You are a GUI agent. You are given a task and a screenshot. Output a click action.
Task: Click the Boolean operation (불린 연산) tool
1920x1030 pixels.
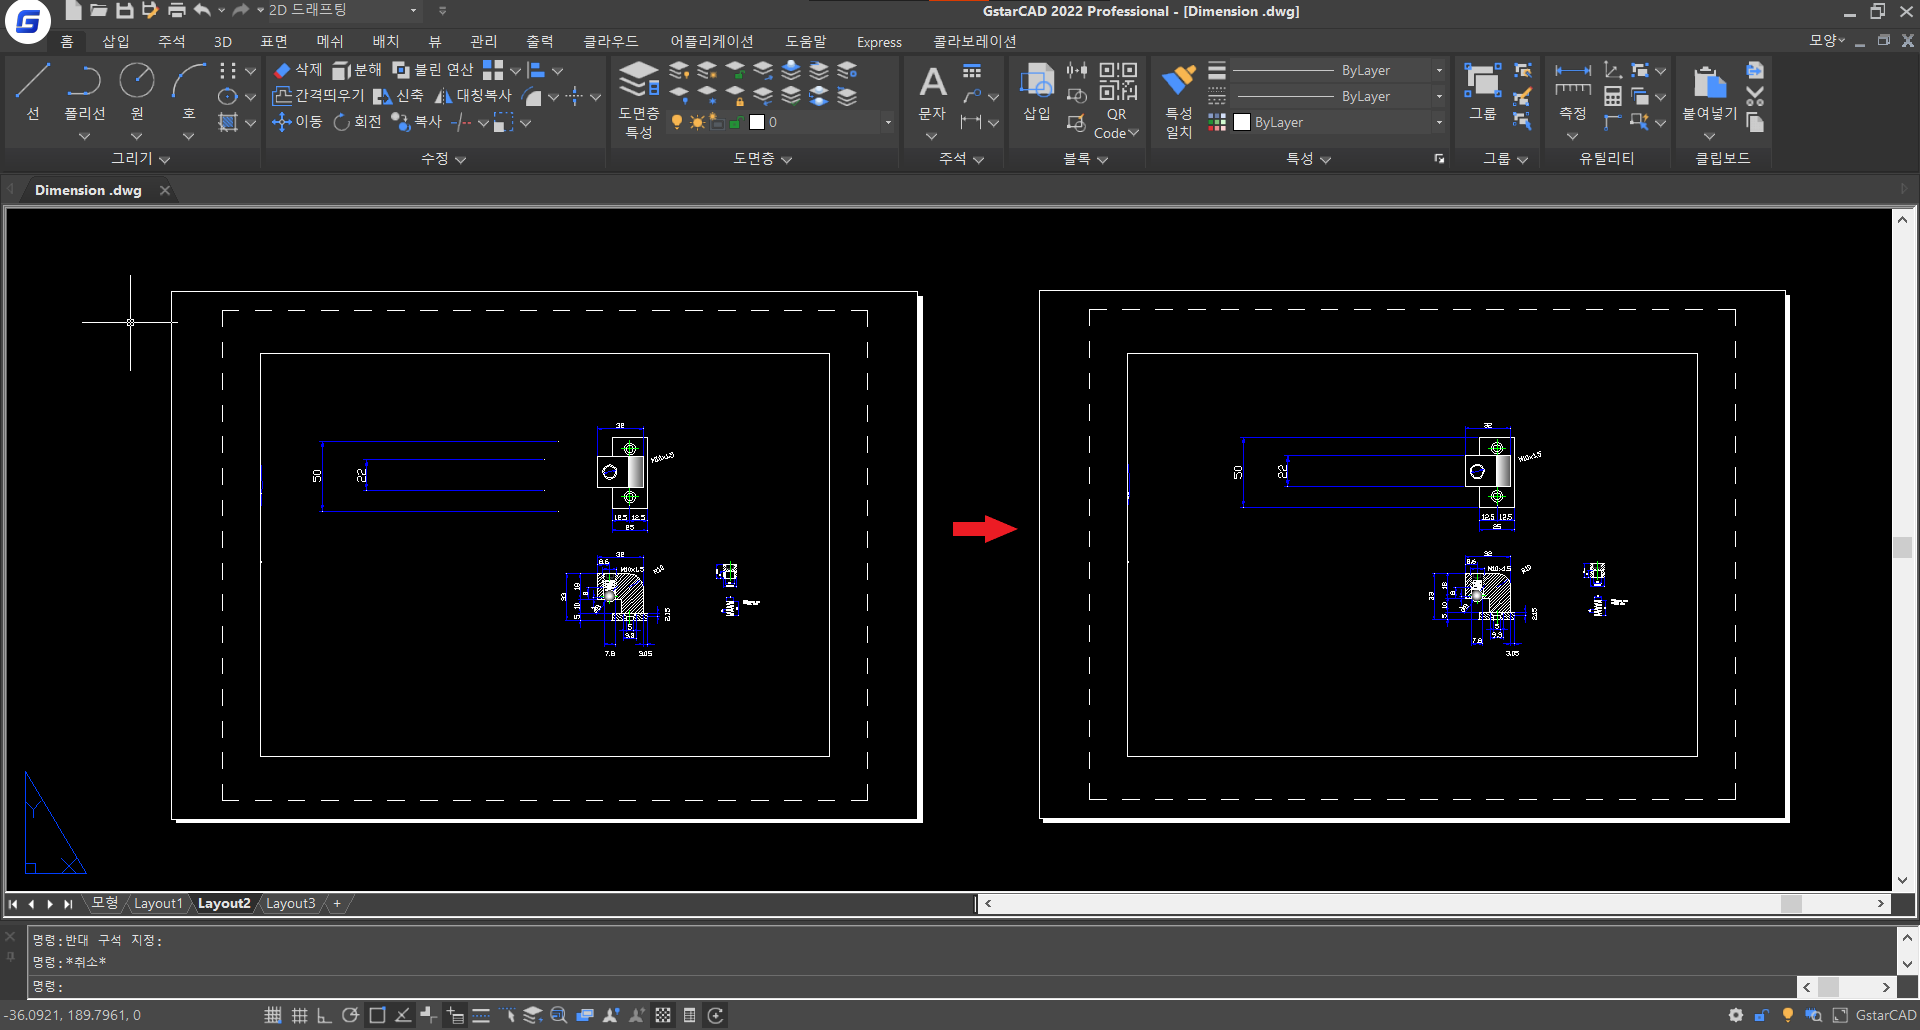pyautogui.click(x=433, y=69)
